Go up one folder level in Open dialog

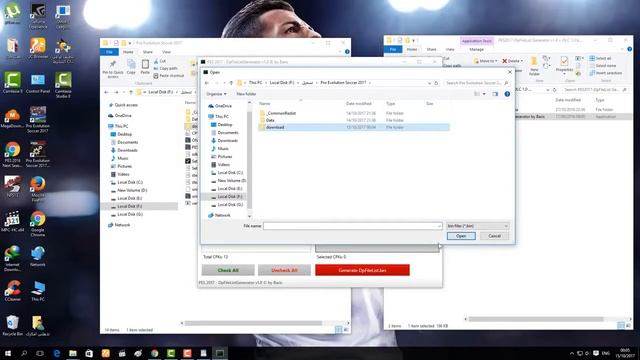point(231,83)
